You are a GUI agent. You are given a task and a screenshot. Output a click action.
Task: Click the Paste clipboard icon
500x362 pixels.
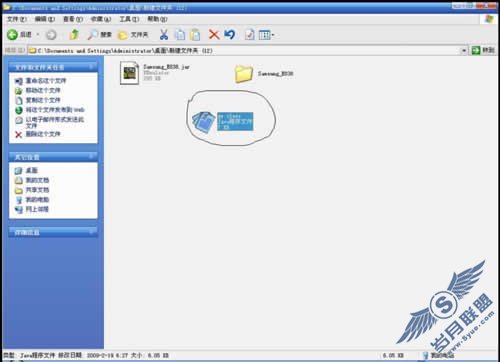[x=195, y=35]
